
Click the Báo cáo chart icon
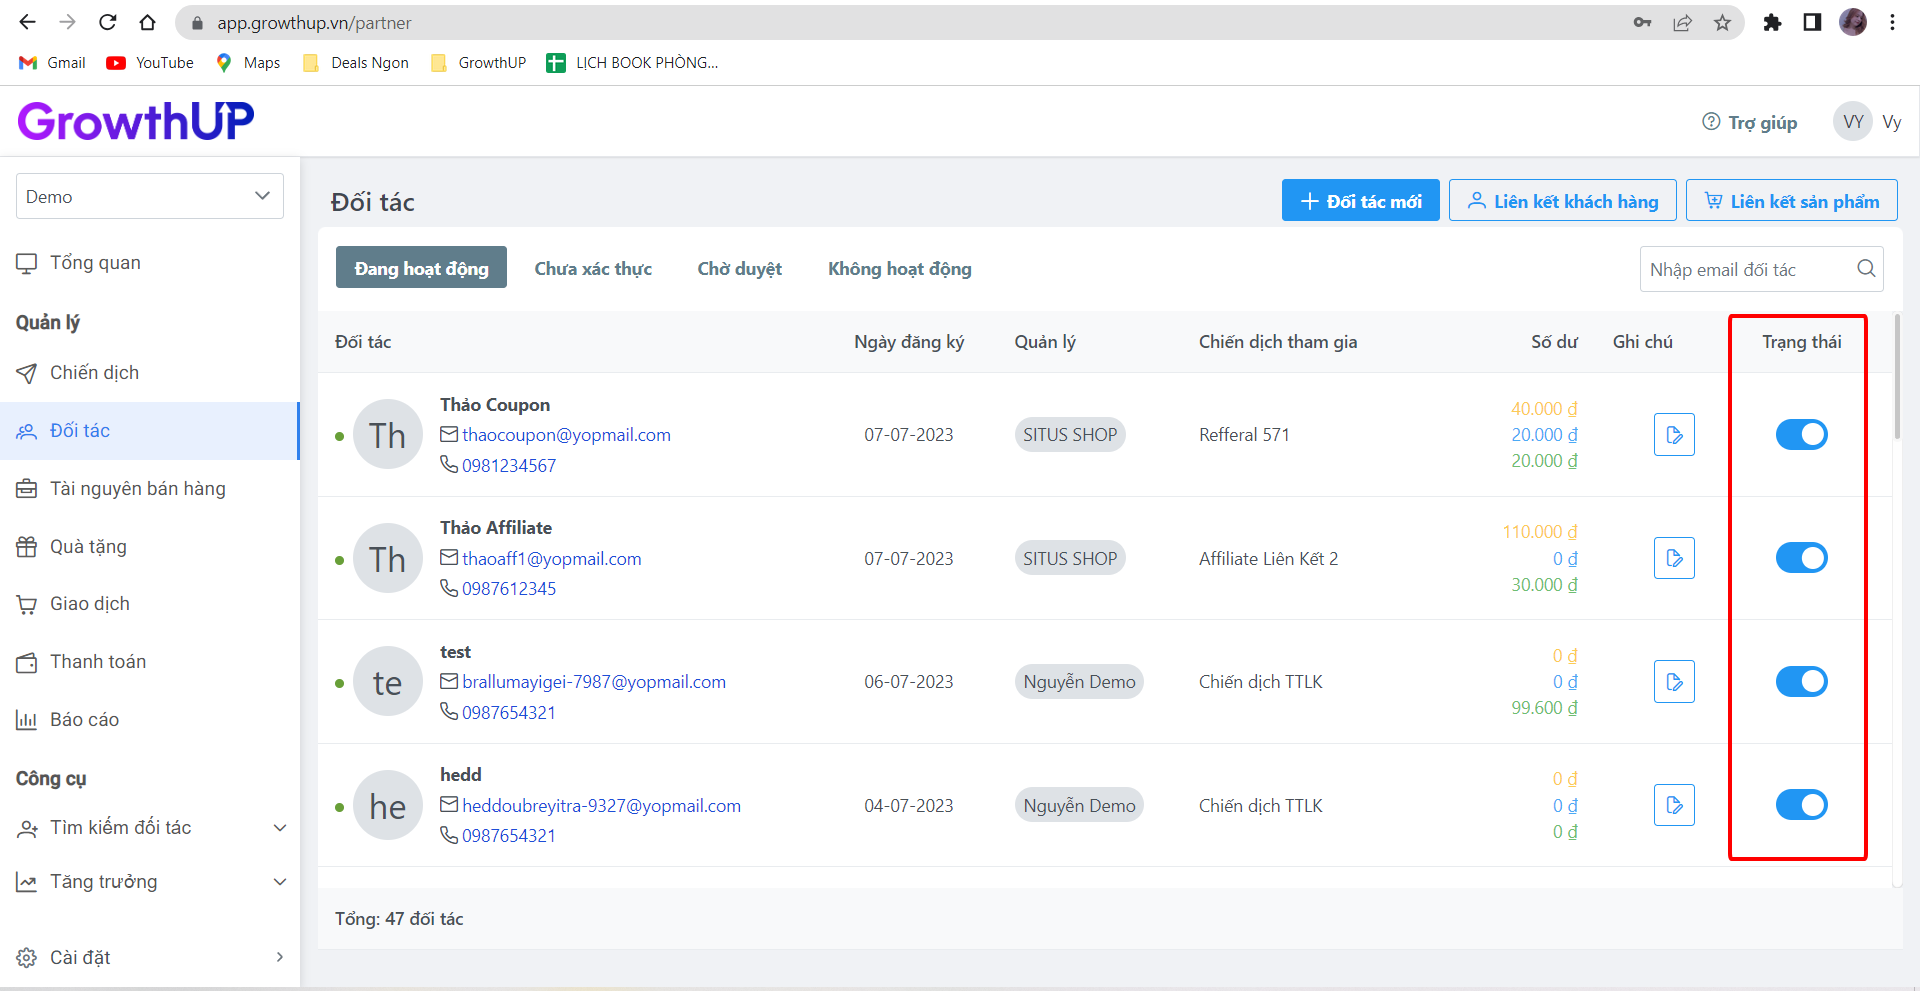click(x=27, y=720)
